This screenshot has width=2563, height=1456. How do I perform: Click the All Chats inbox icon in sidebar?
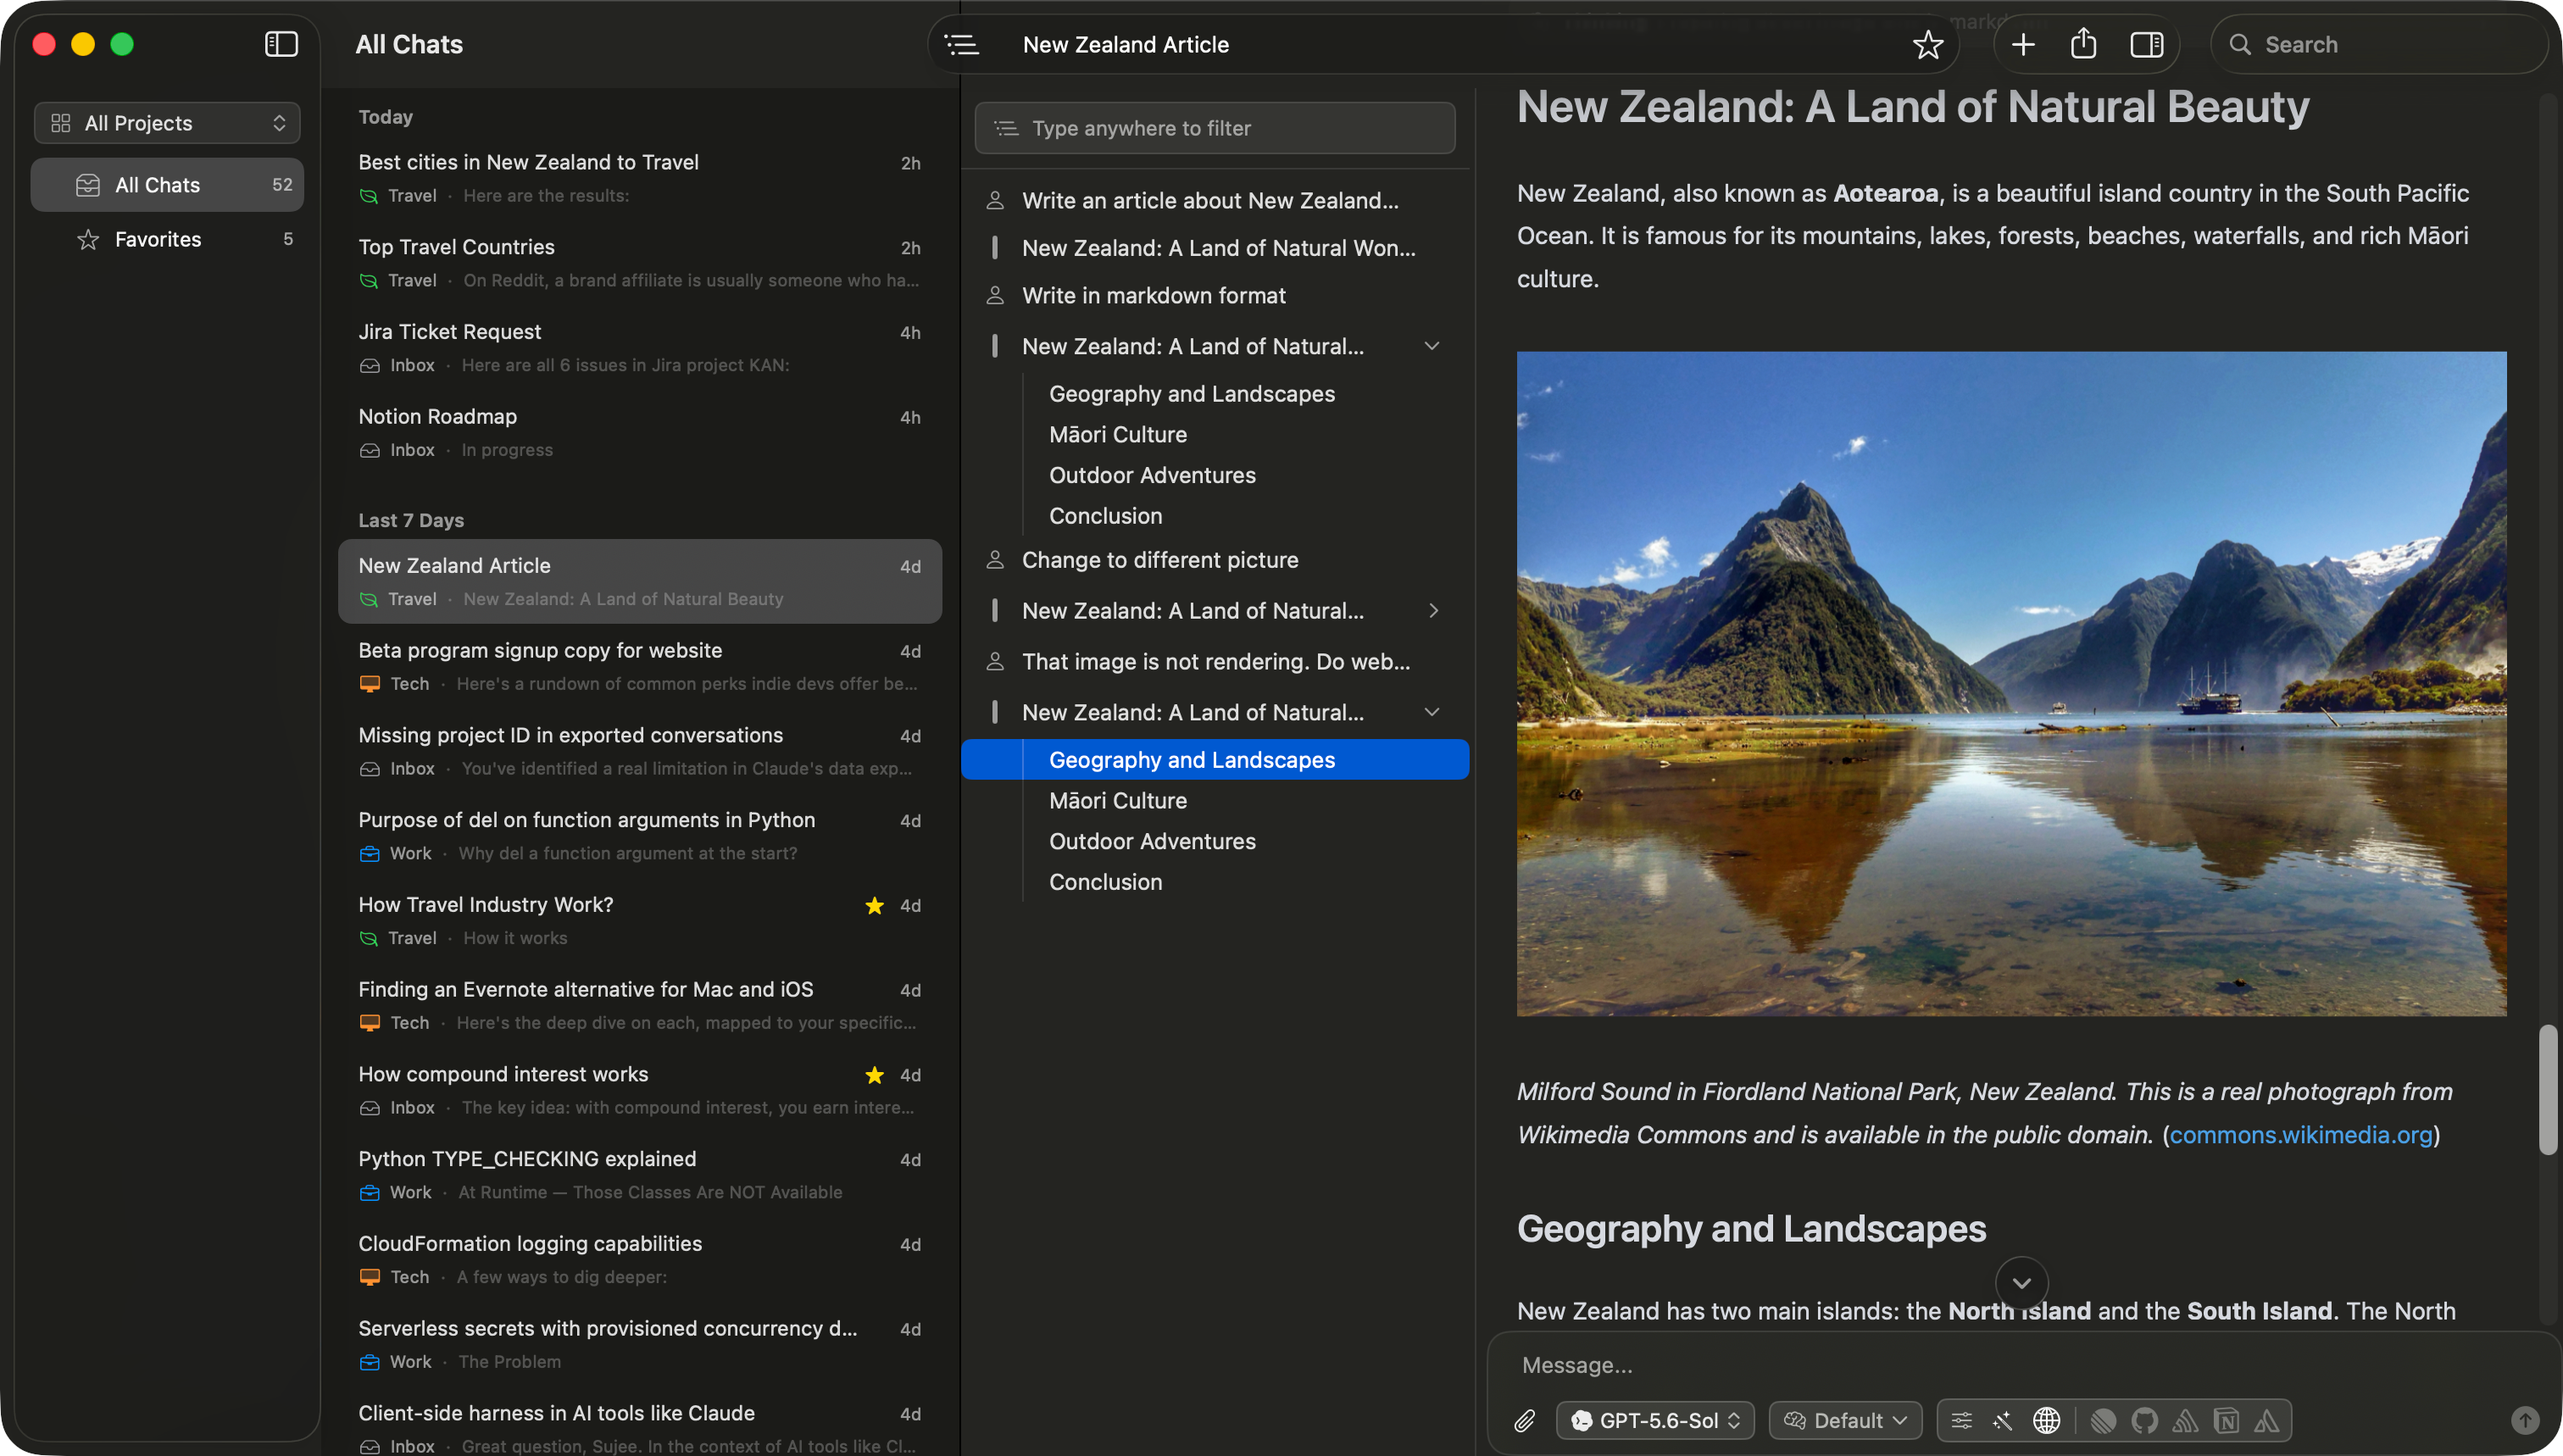click(x=88, y=185)
